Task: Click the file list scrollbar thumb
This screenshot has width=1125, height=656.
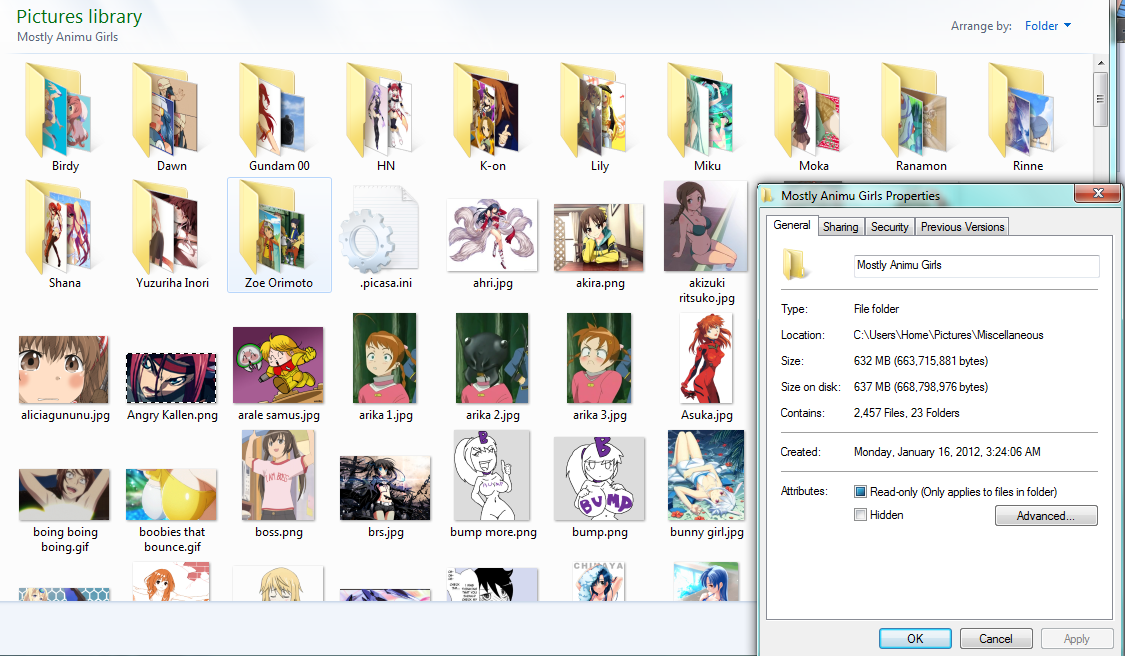Action: pos(1101,98)
